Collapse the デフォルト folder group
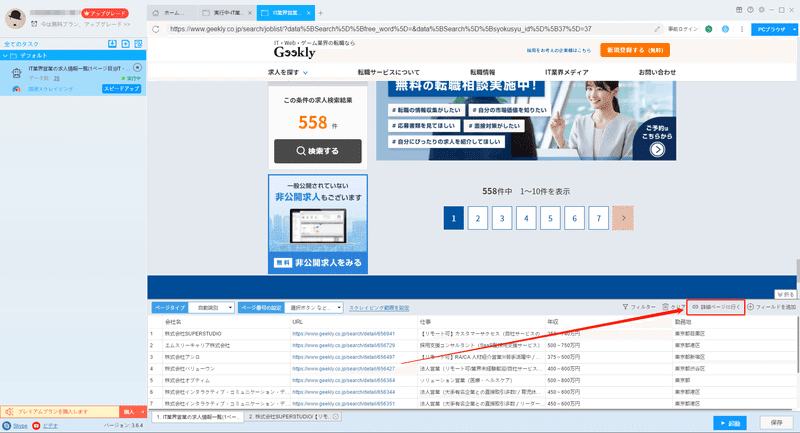Screen dimensions: 800x433 point(5,55)
